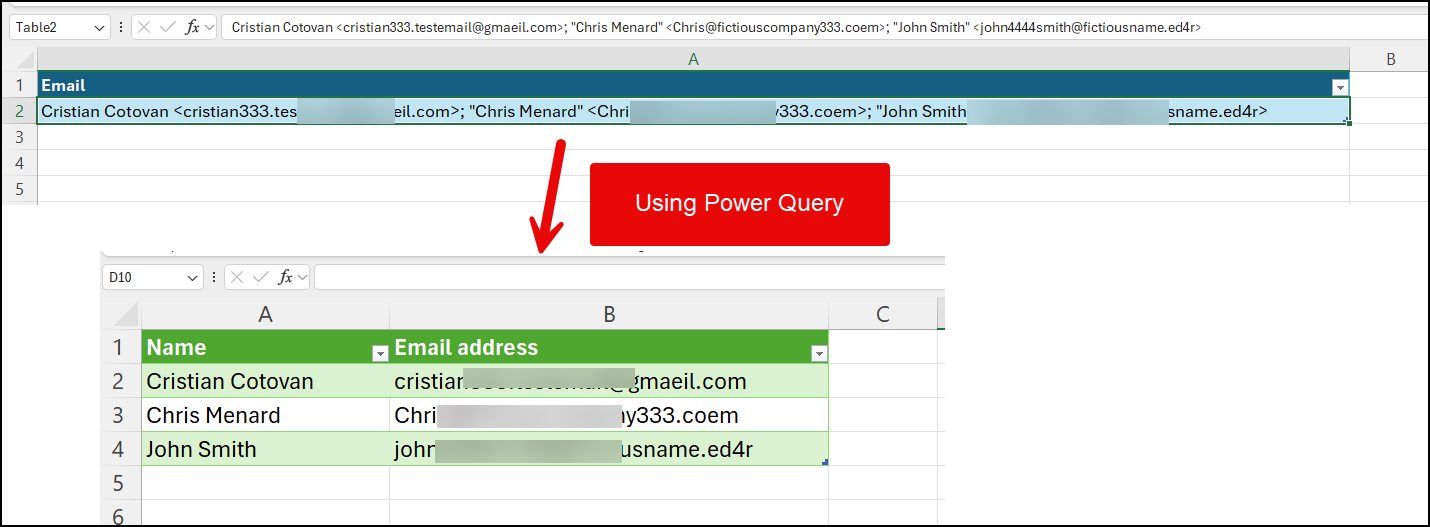Select row 1 header in the lower sheet

point(121,347)
